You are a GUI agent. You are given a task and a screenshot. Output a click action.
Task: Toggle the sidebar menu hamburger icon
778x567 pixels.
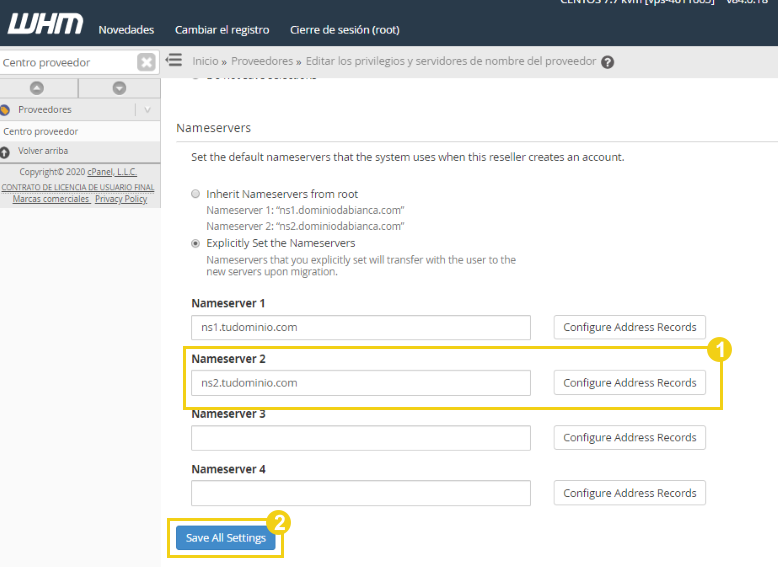pos(174,61)
